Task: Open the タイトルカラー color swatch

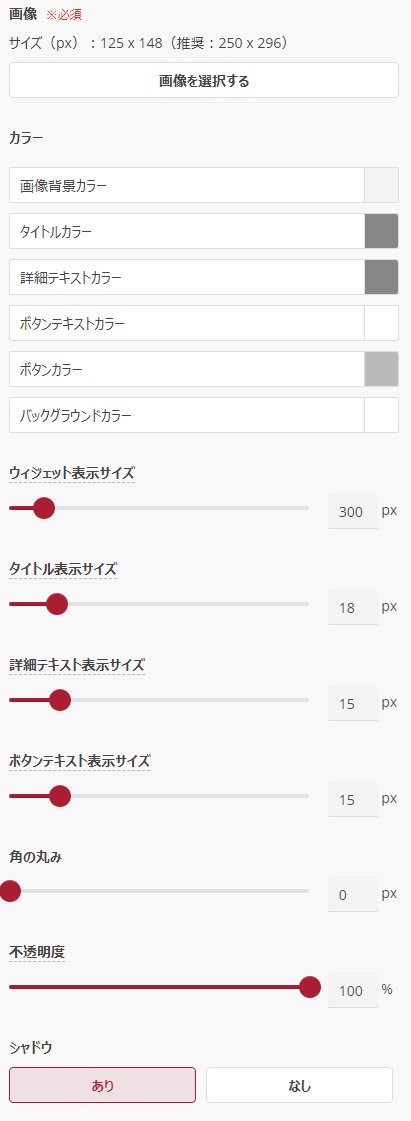Action: click(382, 231)
